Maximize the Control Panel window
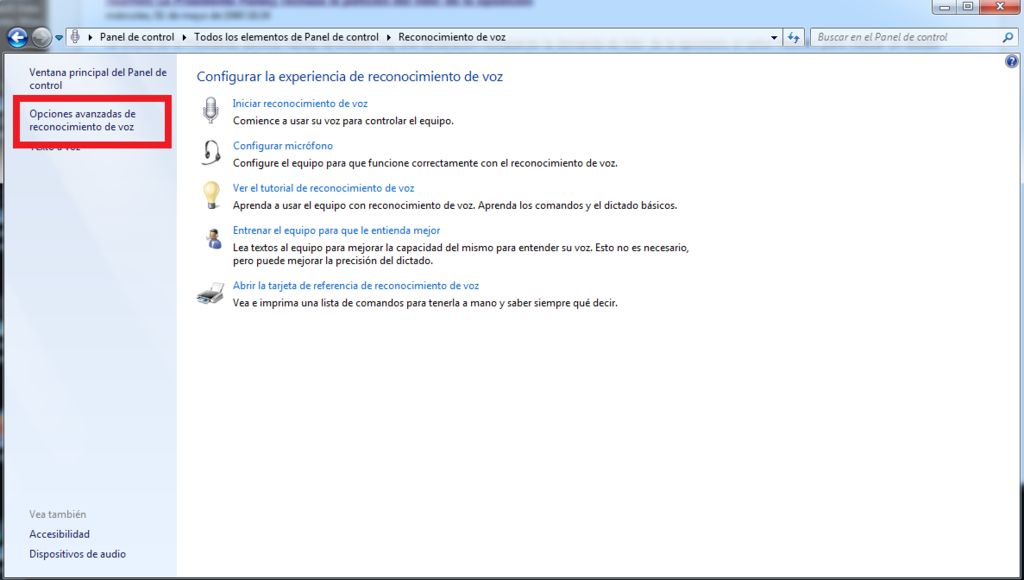Image resolution: width=1024 pixels, height=580 pixels. pos(968,7)
